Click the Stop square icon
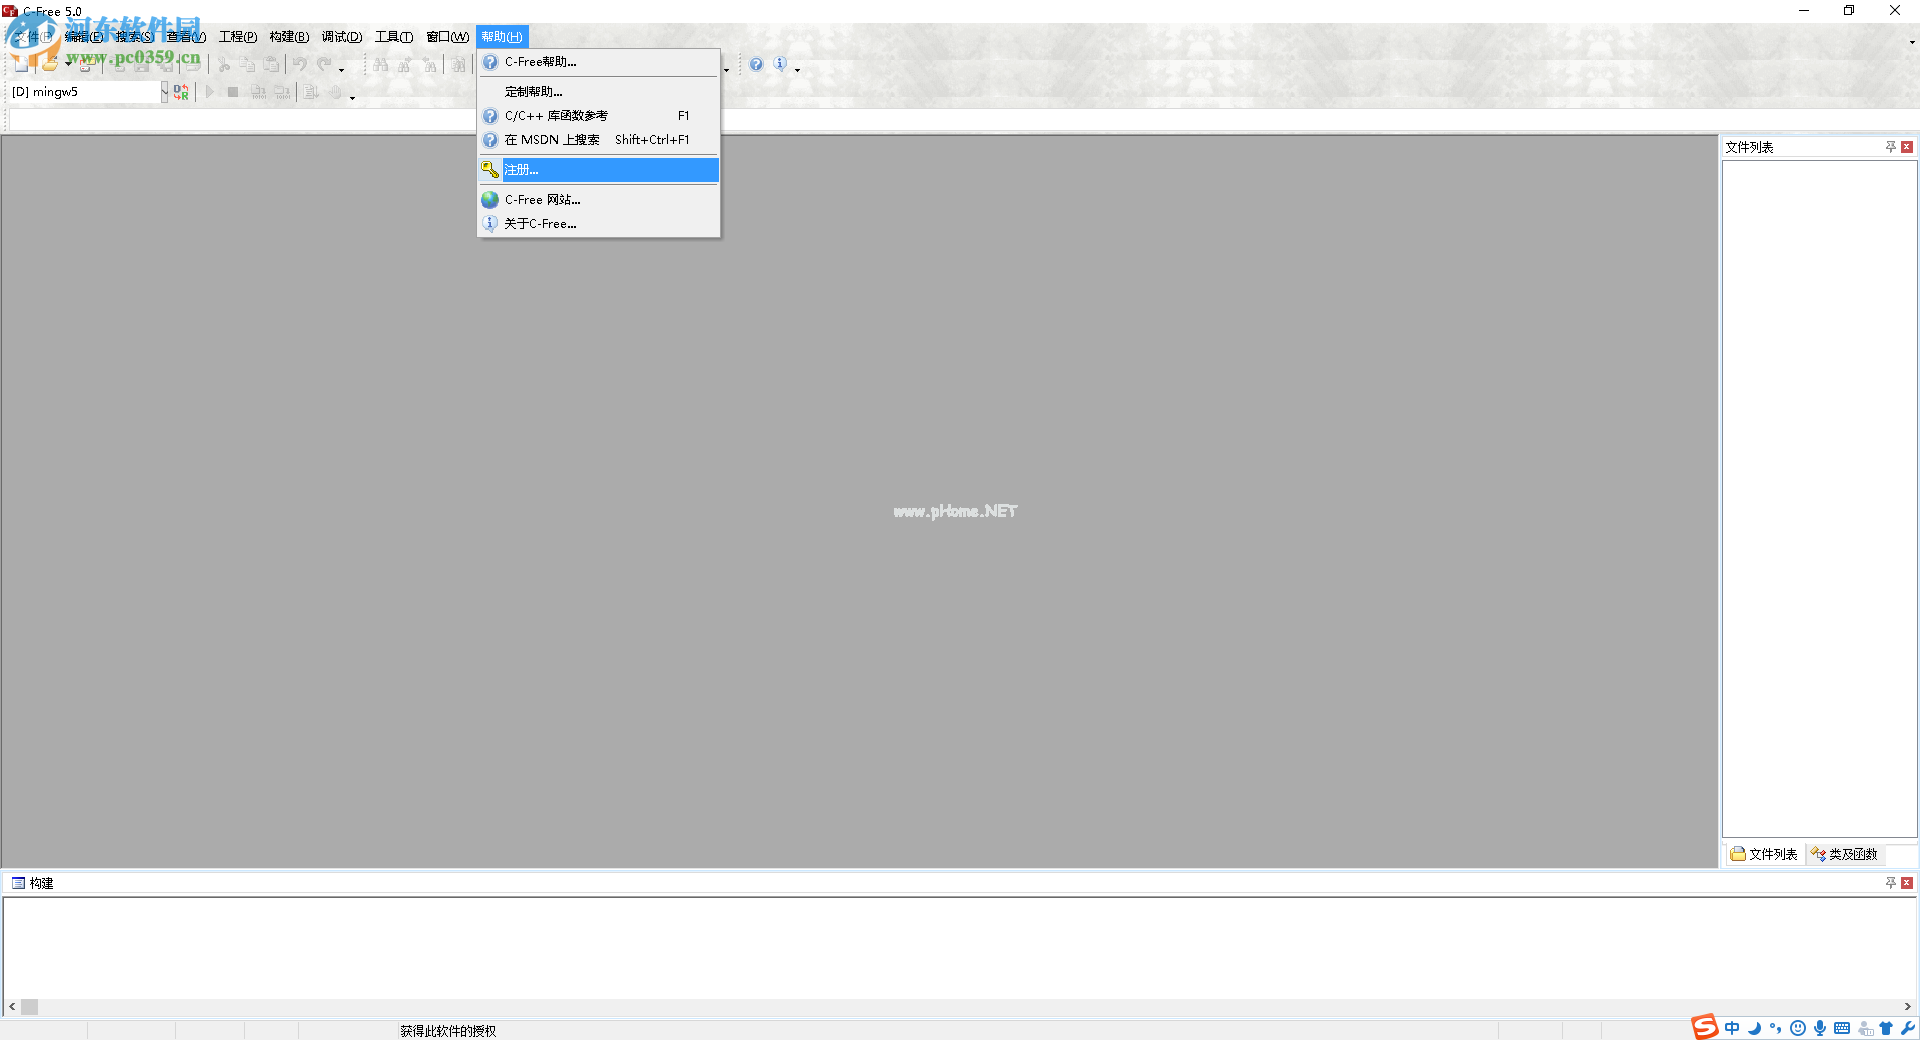 pyautogui.click(x=233, y=92)
